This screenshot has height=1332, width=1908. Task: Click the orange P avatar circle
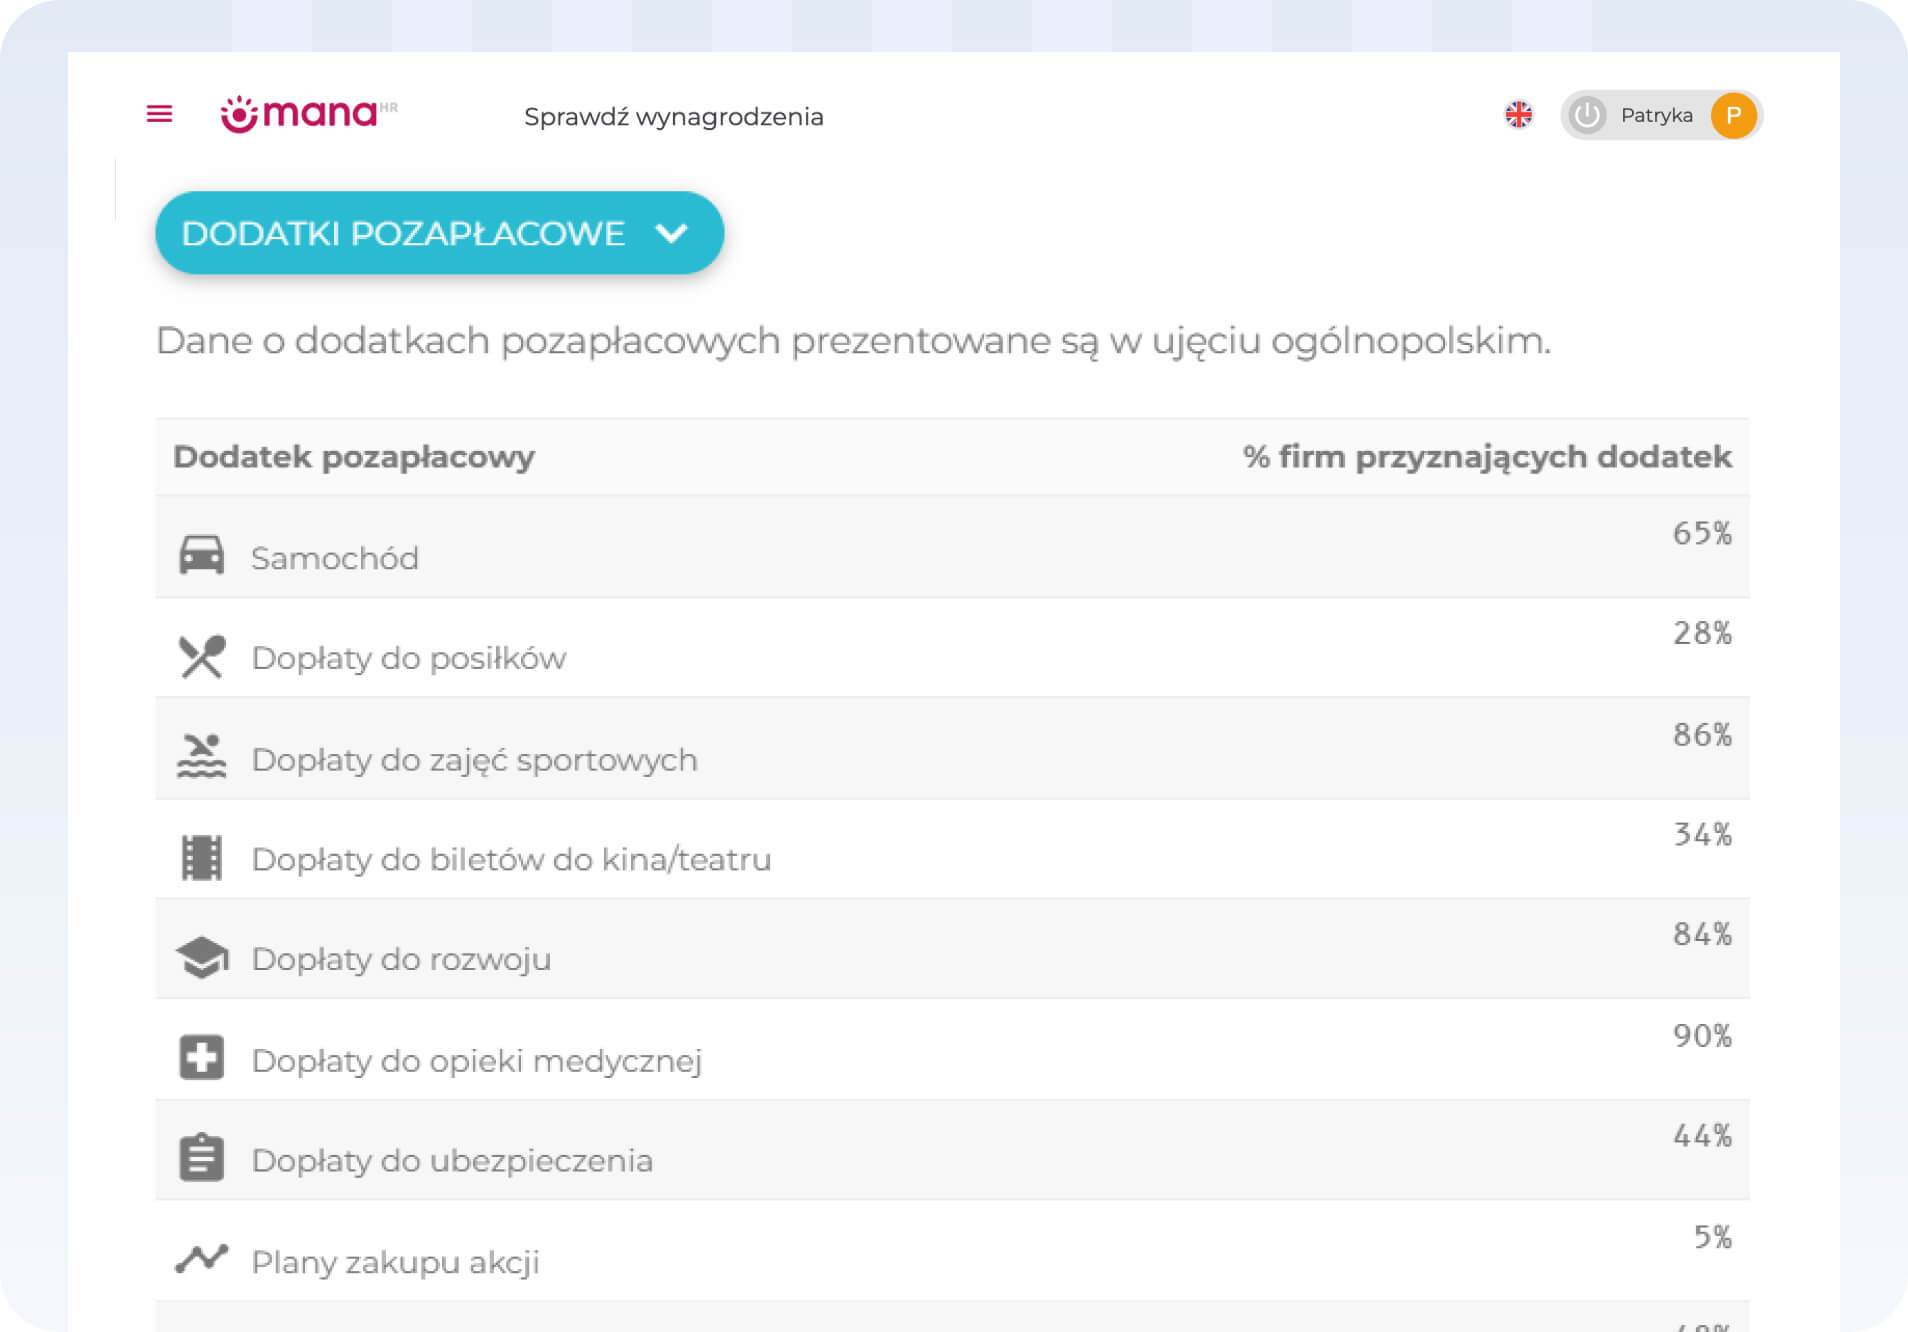[x=1733, y=115]
